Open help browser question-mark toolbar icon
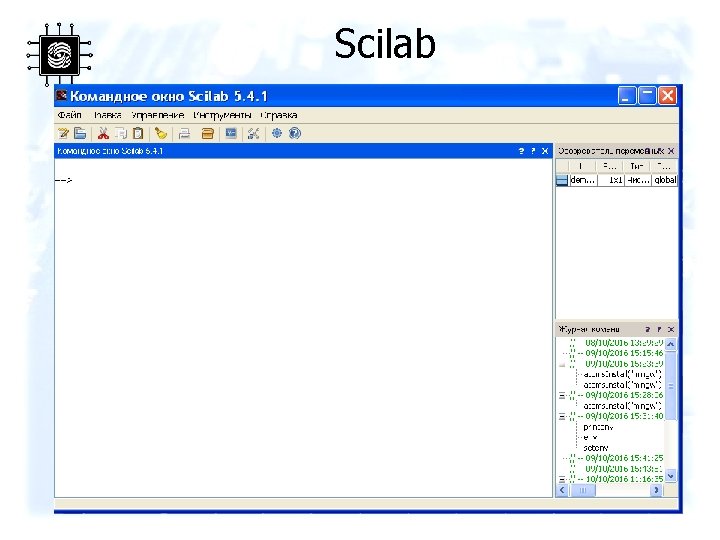This screenshot has width=720, height=540. pyautogui.click(x=295, y=134)
